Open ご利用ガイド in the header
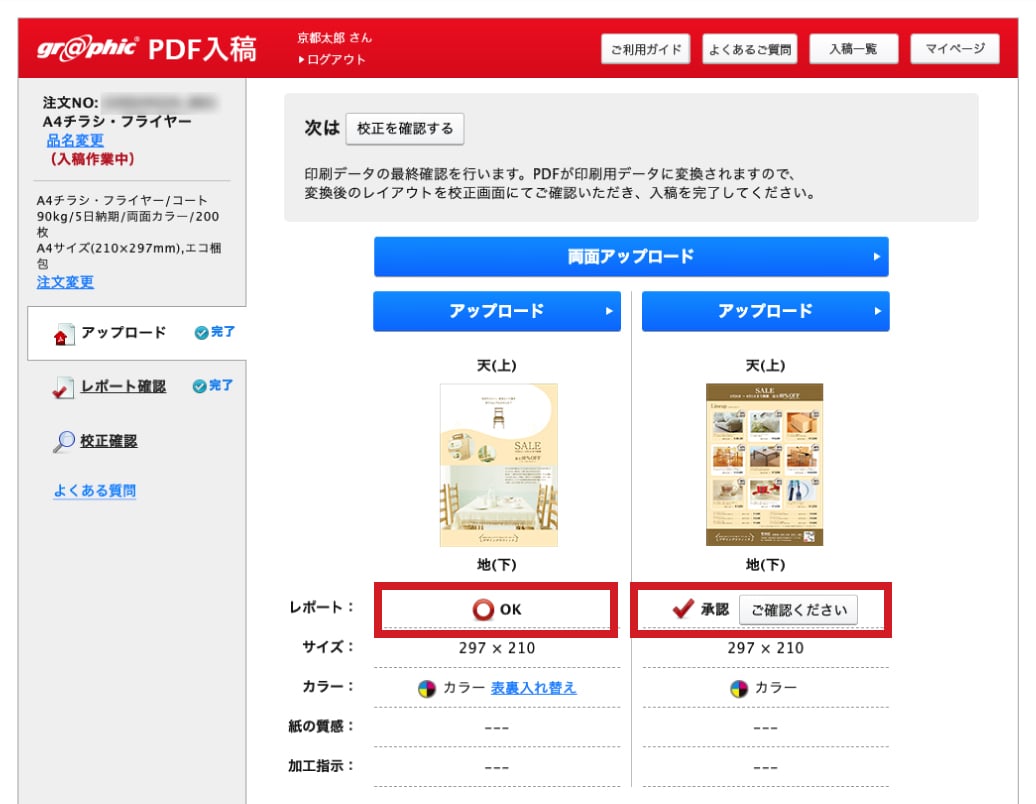Image resolution: width=1036 pixels, height=804 pixels. [645, 48]
